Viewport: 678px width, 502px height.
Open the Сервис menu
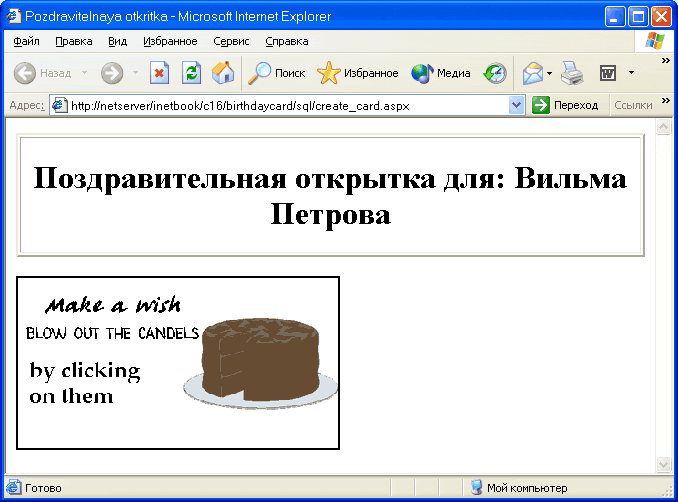click(x=231, y=41)
